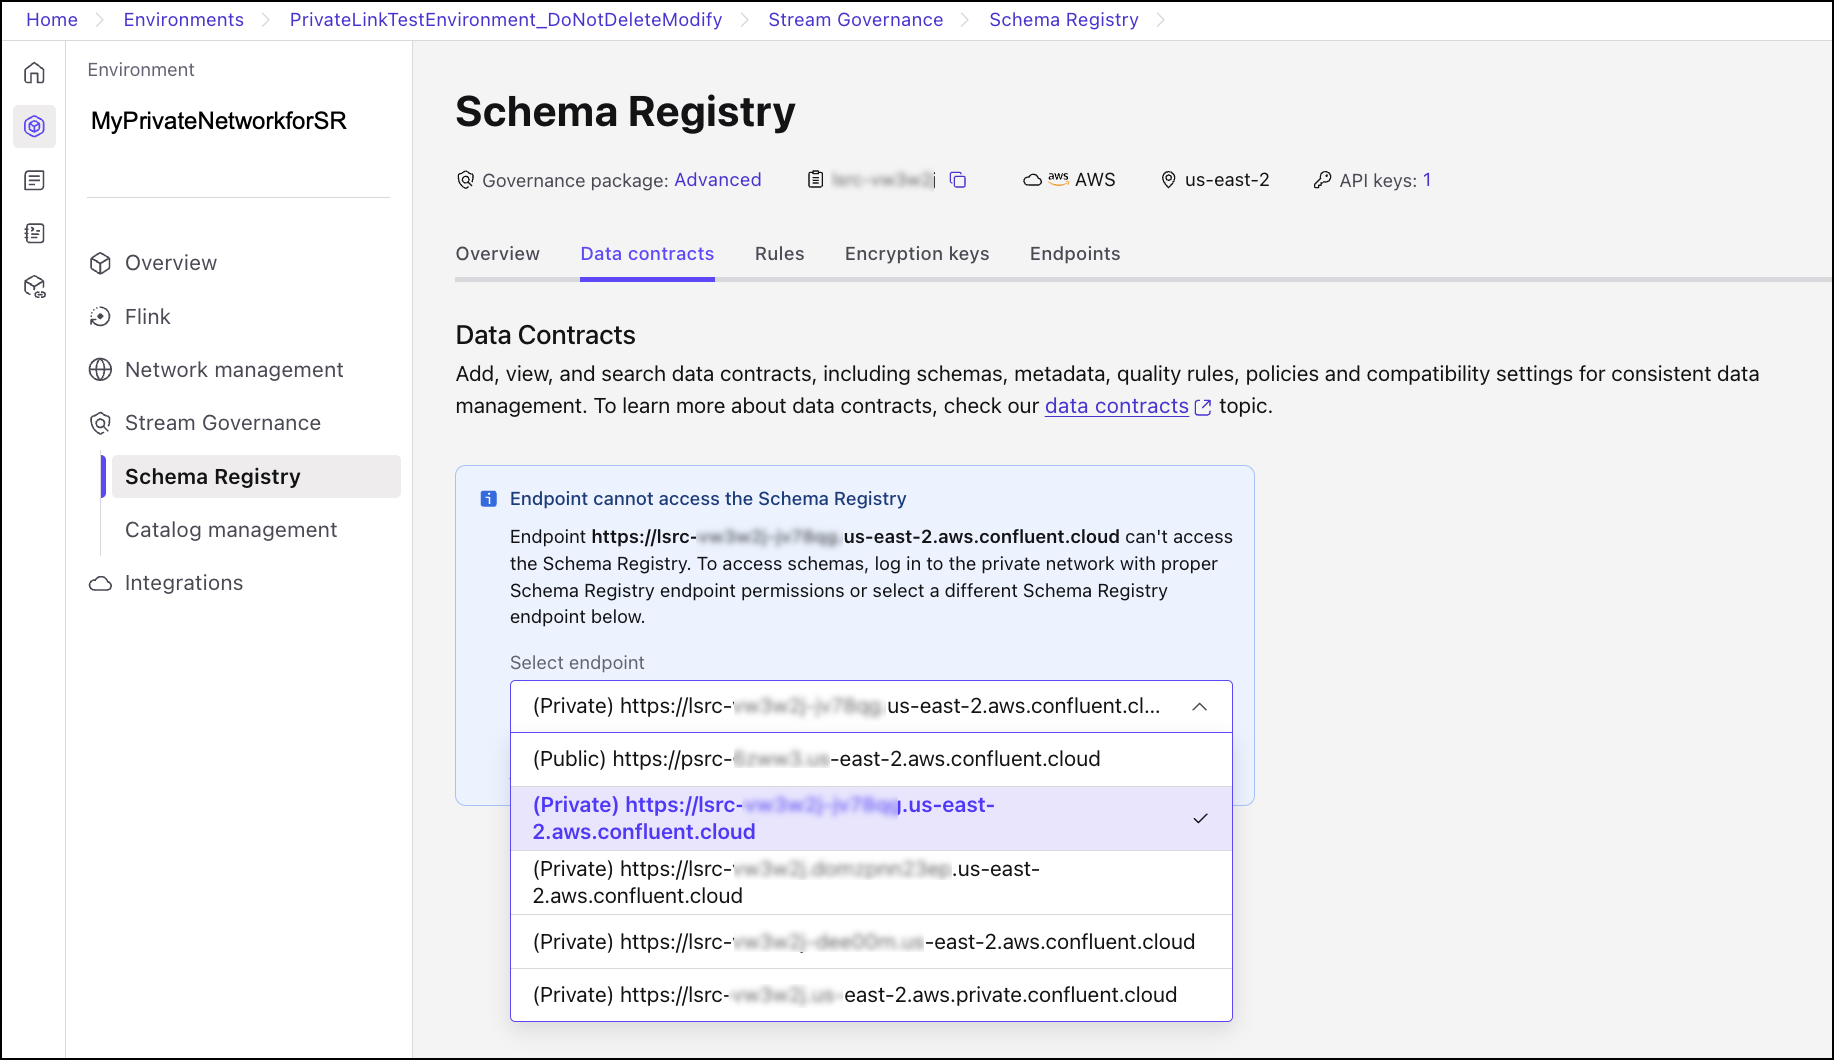The height and width of the screenshot is (1060, 1834).
Task: Click the info icon on the endpoint warning banner
Action: coord(487,497)
